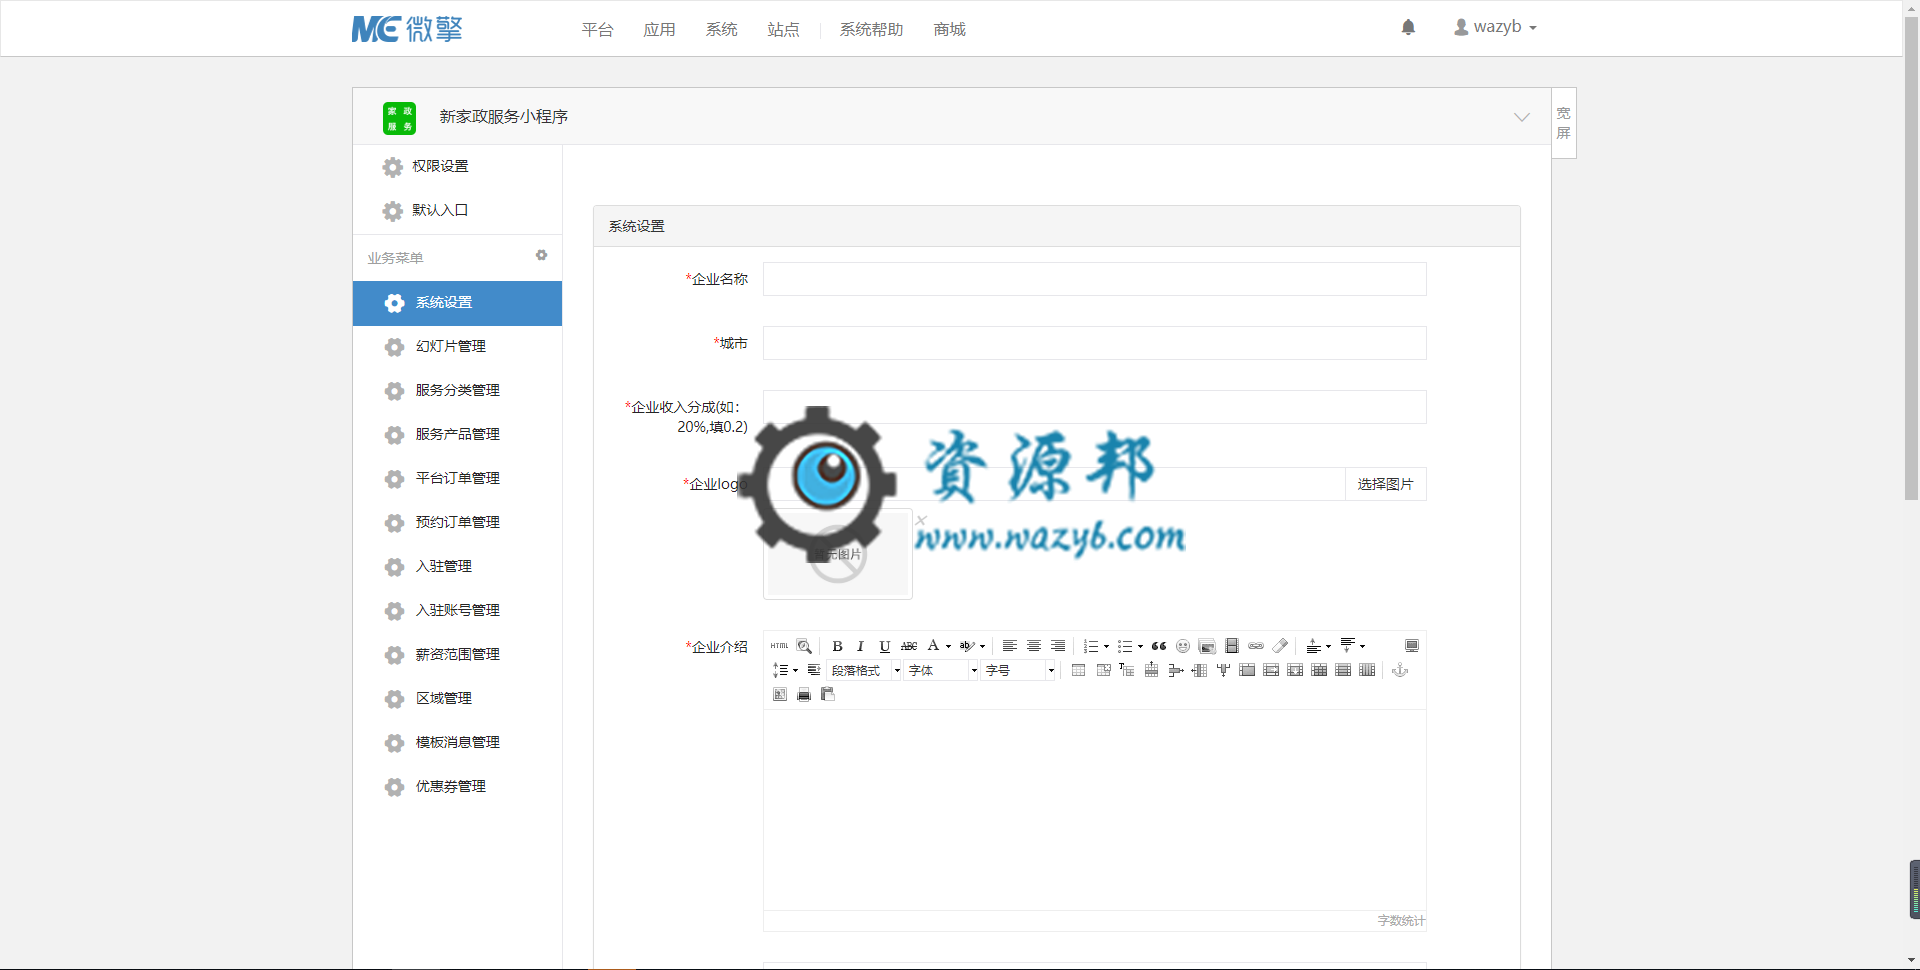The image size is (1920, 970).
Task: Open 服务分类管理 sidebar item
Action: (457, 390)
